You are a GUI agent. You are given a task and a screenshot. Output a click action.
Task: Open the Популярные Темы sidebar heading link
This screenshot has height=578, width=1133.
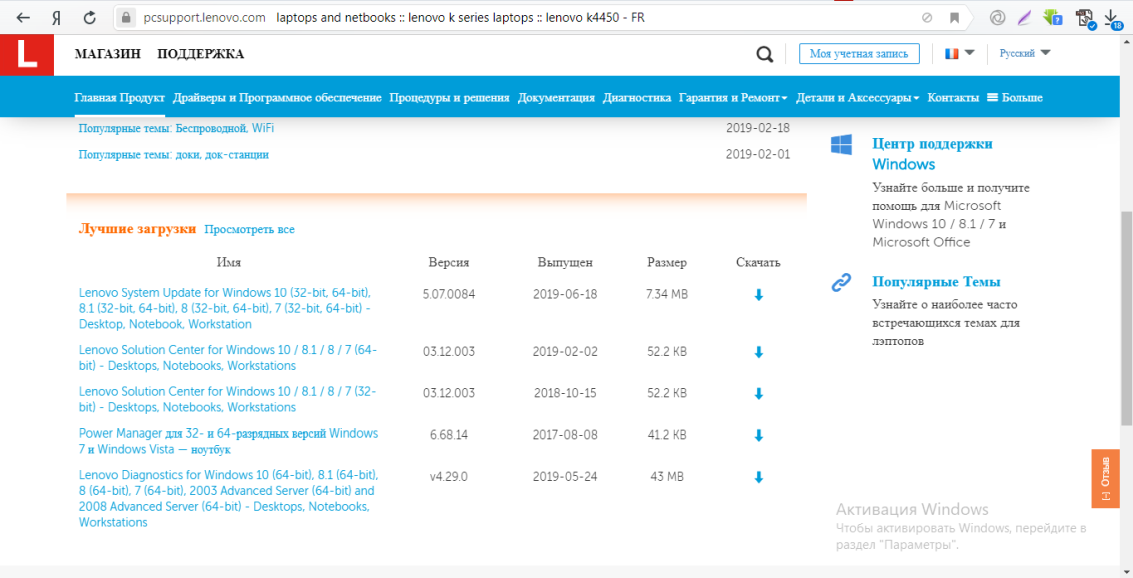pos(936,282)
